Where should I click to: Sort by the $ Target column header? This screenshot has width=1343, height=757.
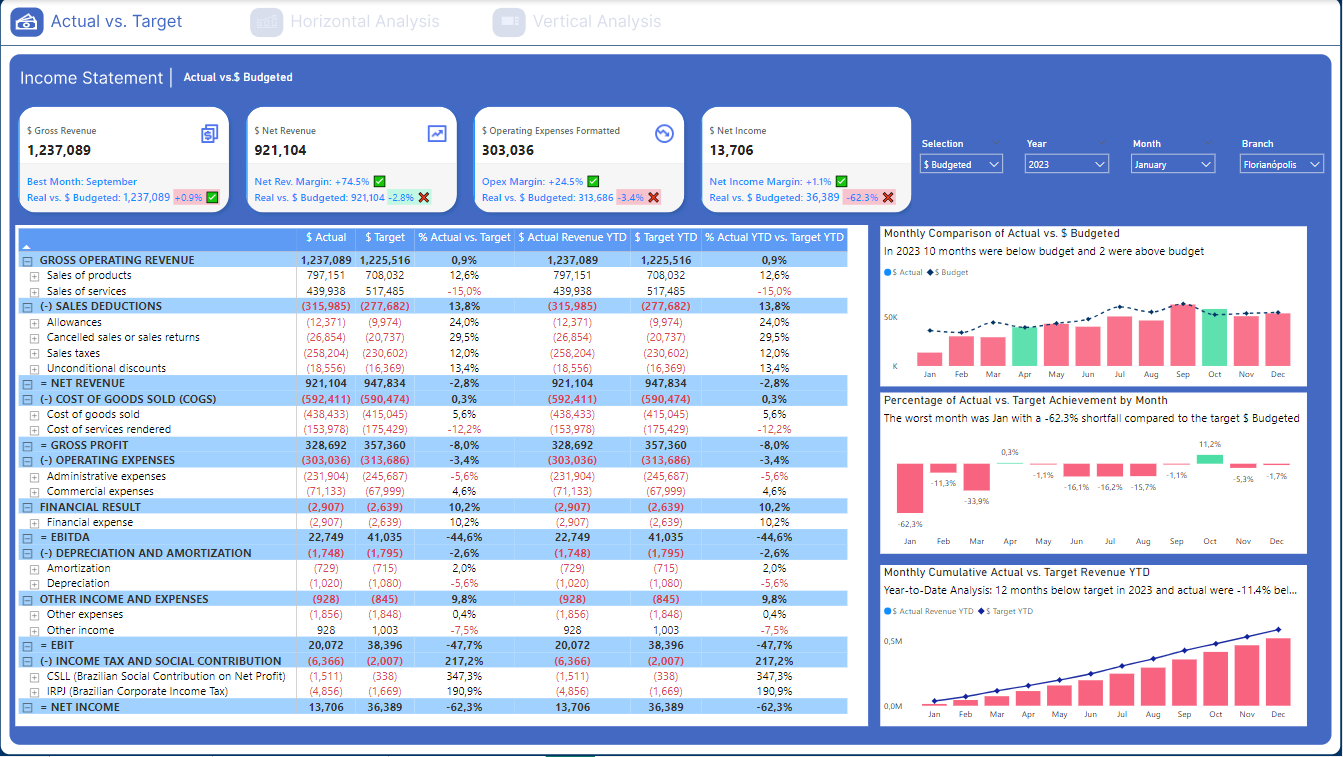(385, 237)
